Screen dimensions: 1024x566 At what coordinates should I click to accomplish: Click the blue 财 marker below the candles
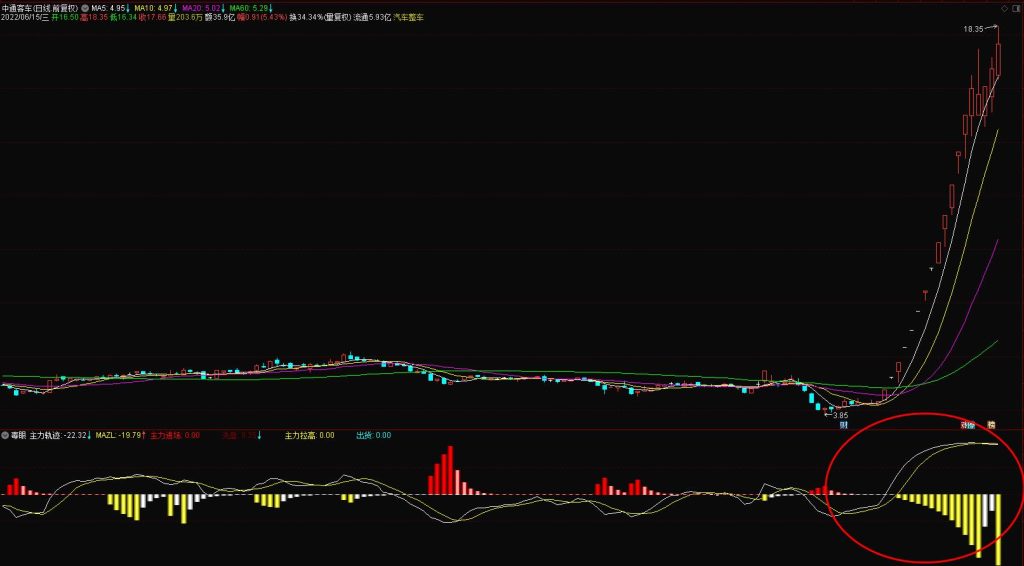click(843, 425)
